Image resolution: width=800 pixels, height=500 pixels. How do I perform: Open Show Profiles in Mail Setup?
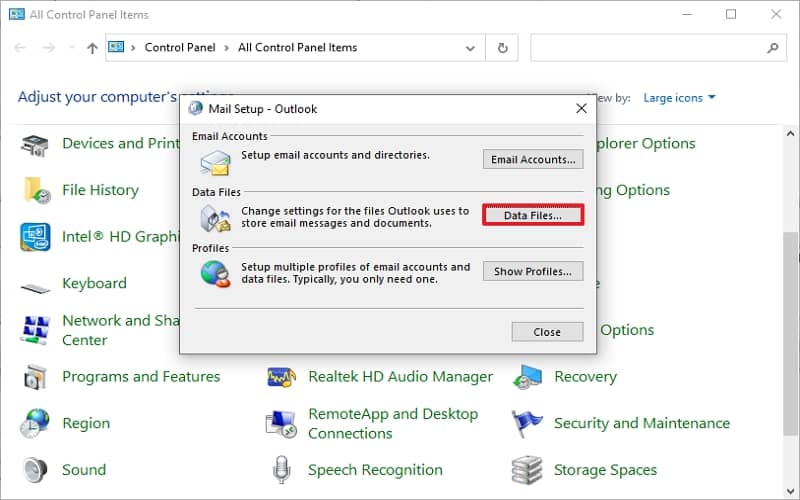(533, 271)
